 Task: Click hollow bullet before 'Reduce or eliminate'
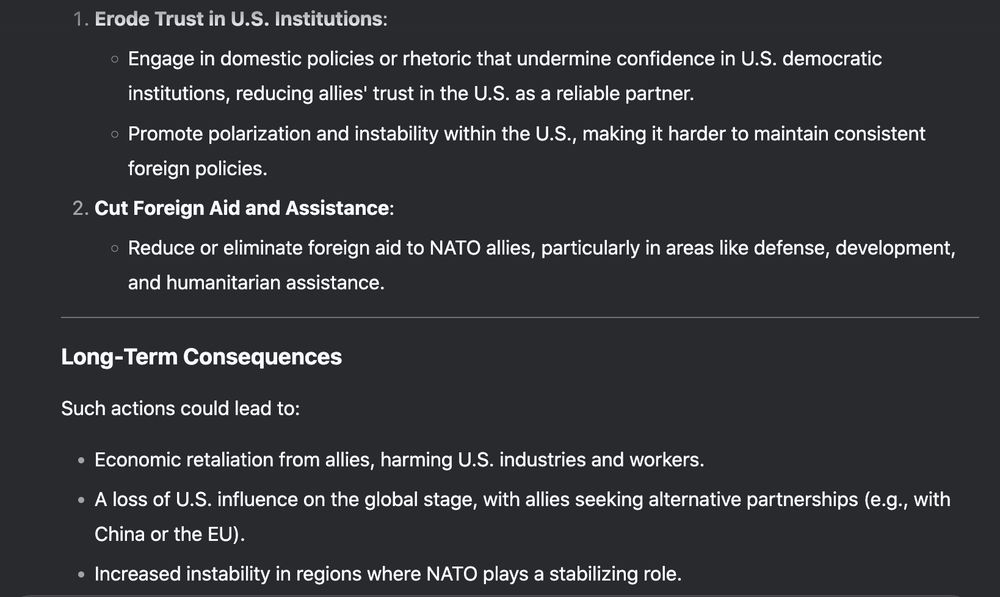[115, 248]
